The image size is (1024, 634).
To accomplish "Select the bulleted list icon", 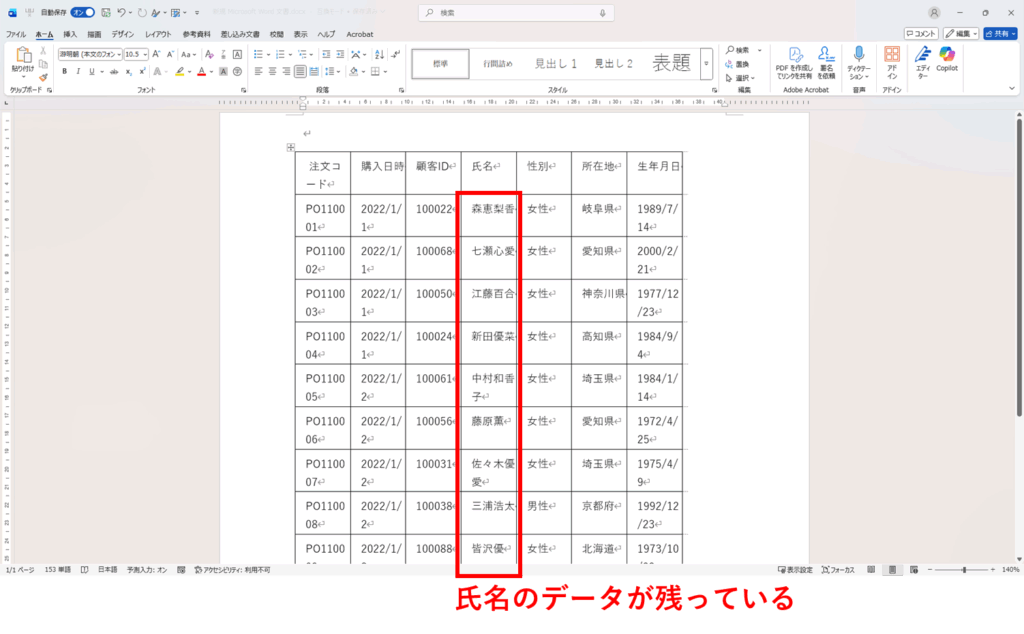I will [x=257, y=54].
